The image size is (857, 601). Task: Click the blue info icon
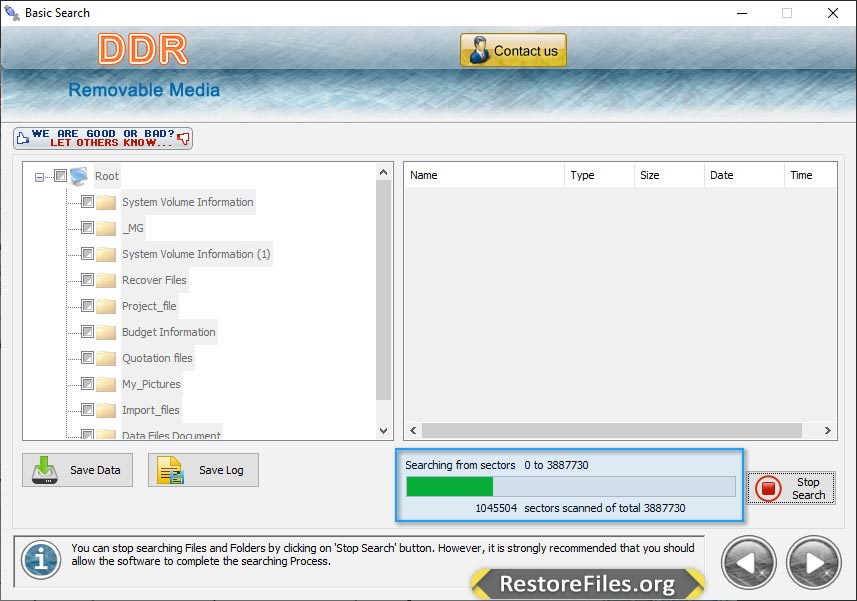pyautogui.click(x=41, y=559)
